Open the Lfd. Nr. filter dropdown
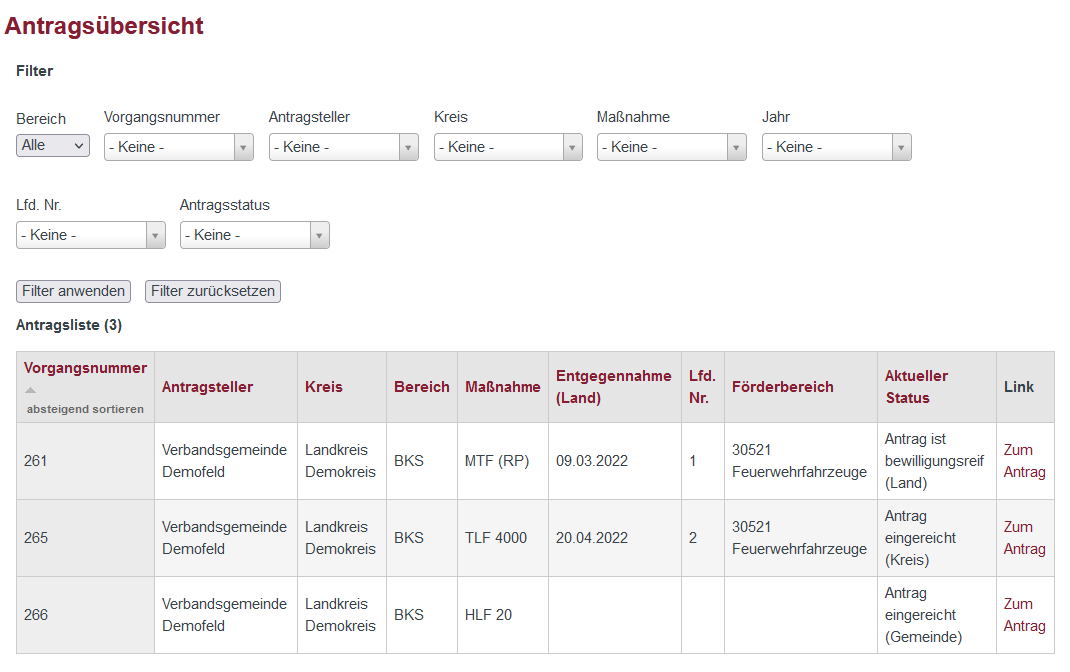This screenshot has width=1070, height=672. [91, 235]
